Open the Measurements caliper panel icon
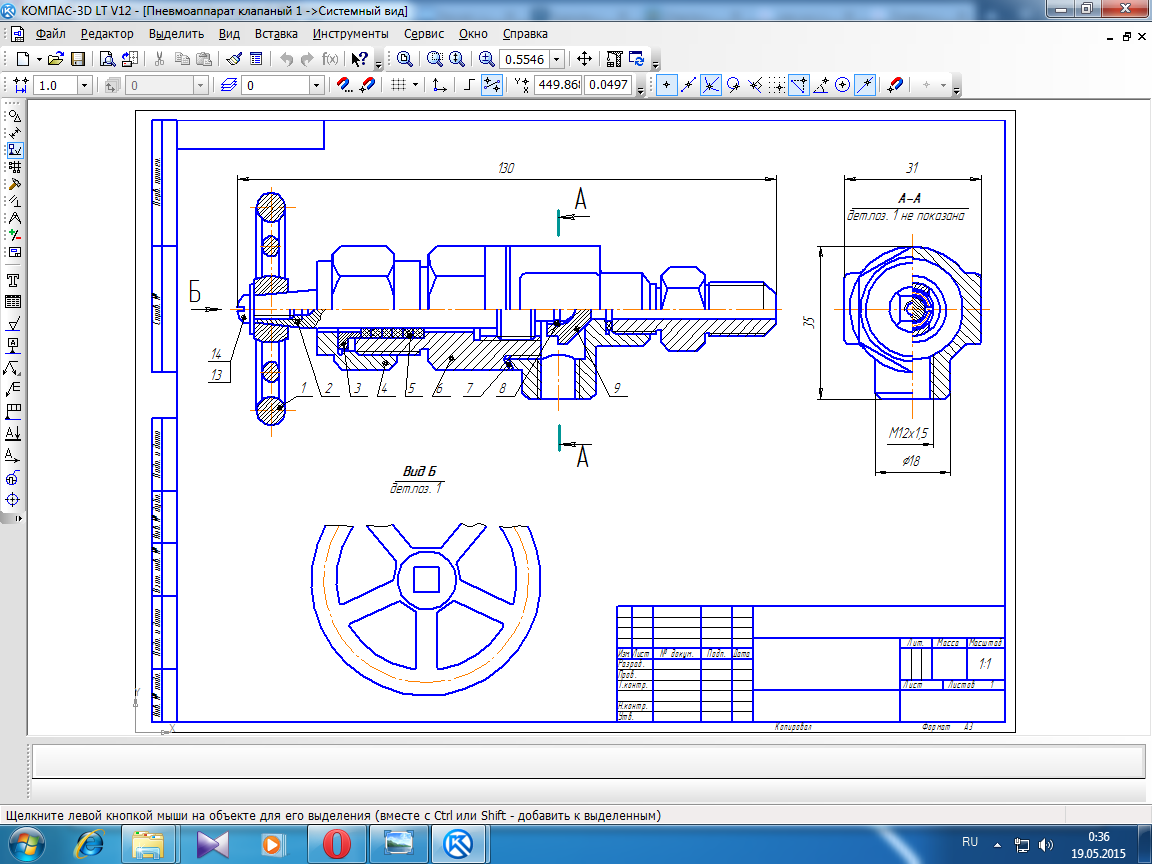 (14, 218)
